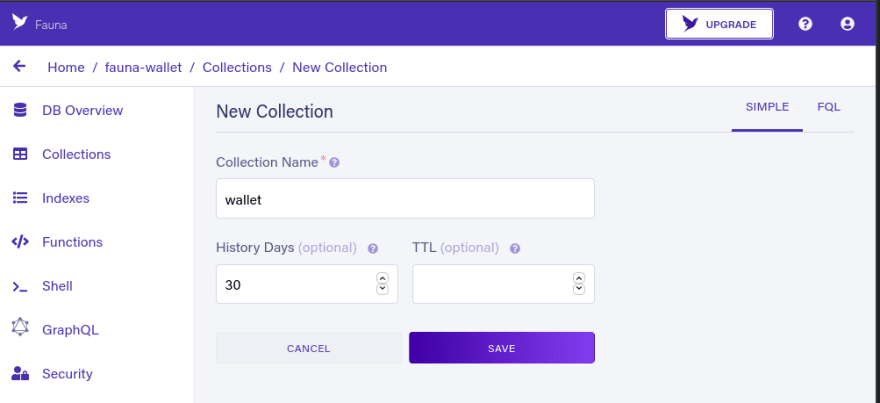Image resolution: width=880 pixels, height=403 pixels.
Task: Click the Collections table icon in sidebar
Action: coord(20,154)
